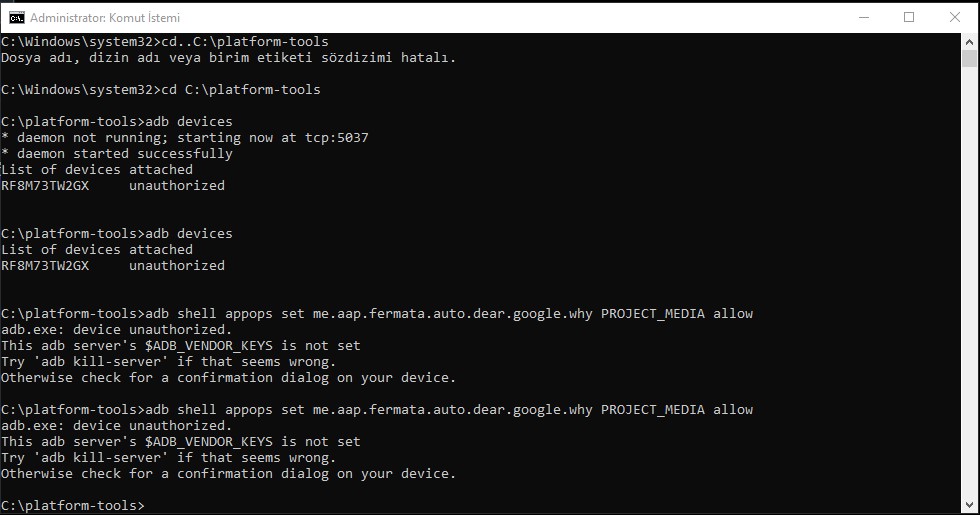The height and width of the screenshot is (515, 980).
Task: Click the first RF8M73TW2GX device serial
Action: pyautogui.click(x=45, y=186)
